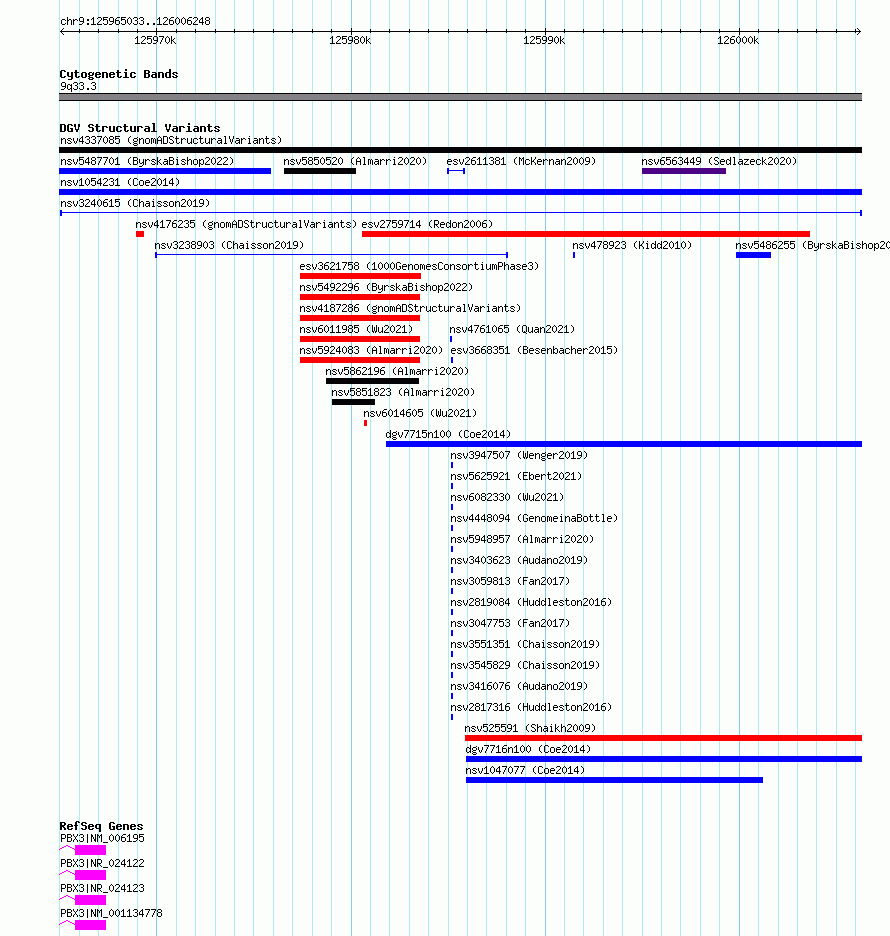Click the 126000k ruler position label
This screenshot has height=936, width=890.
[738, 41]
